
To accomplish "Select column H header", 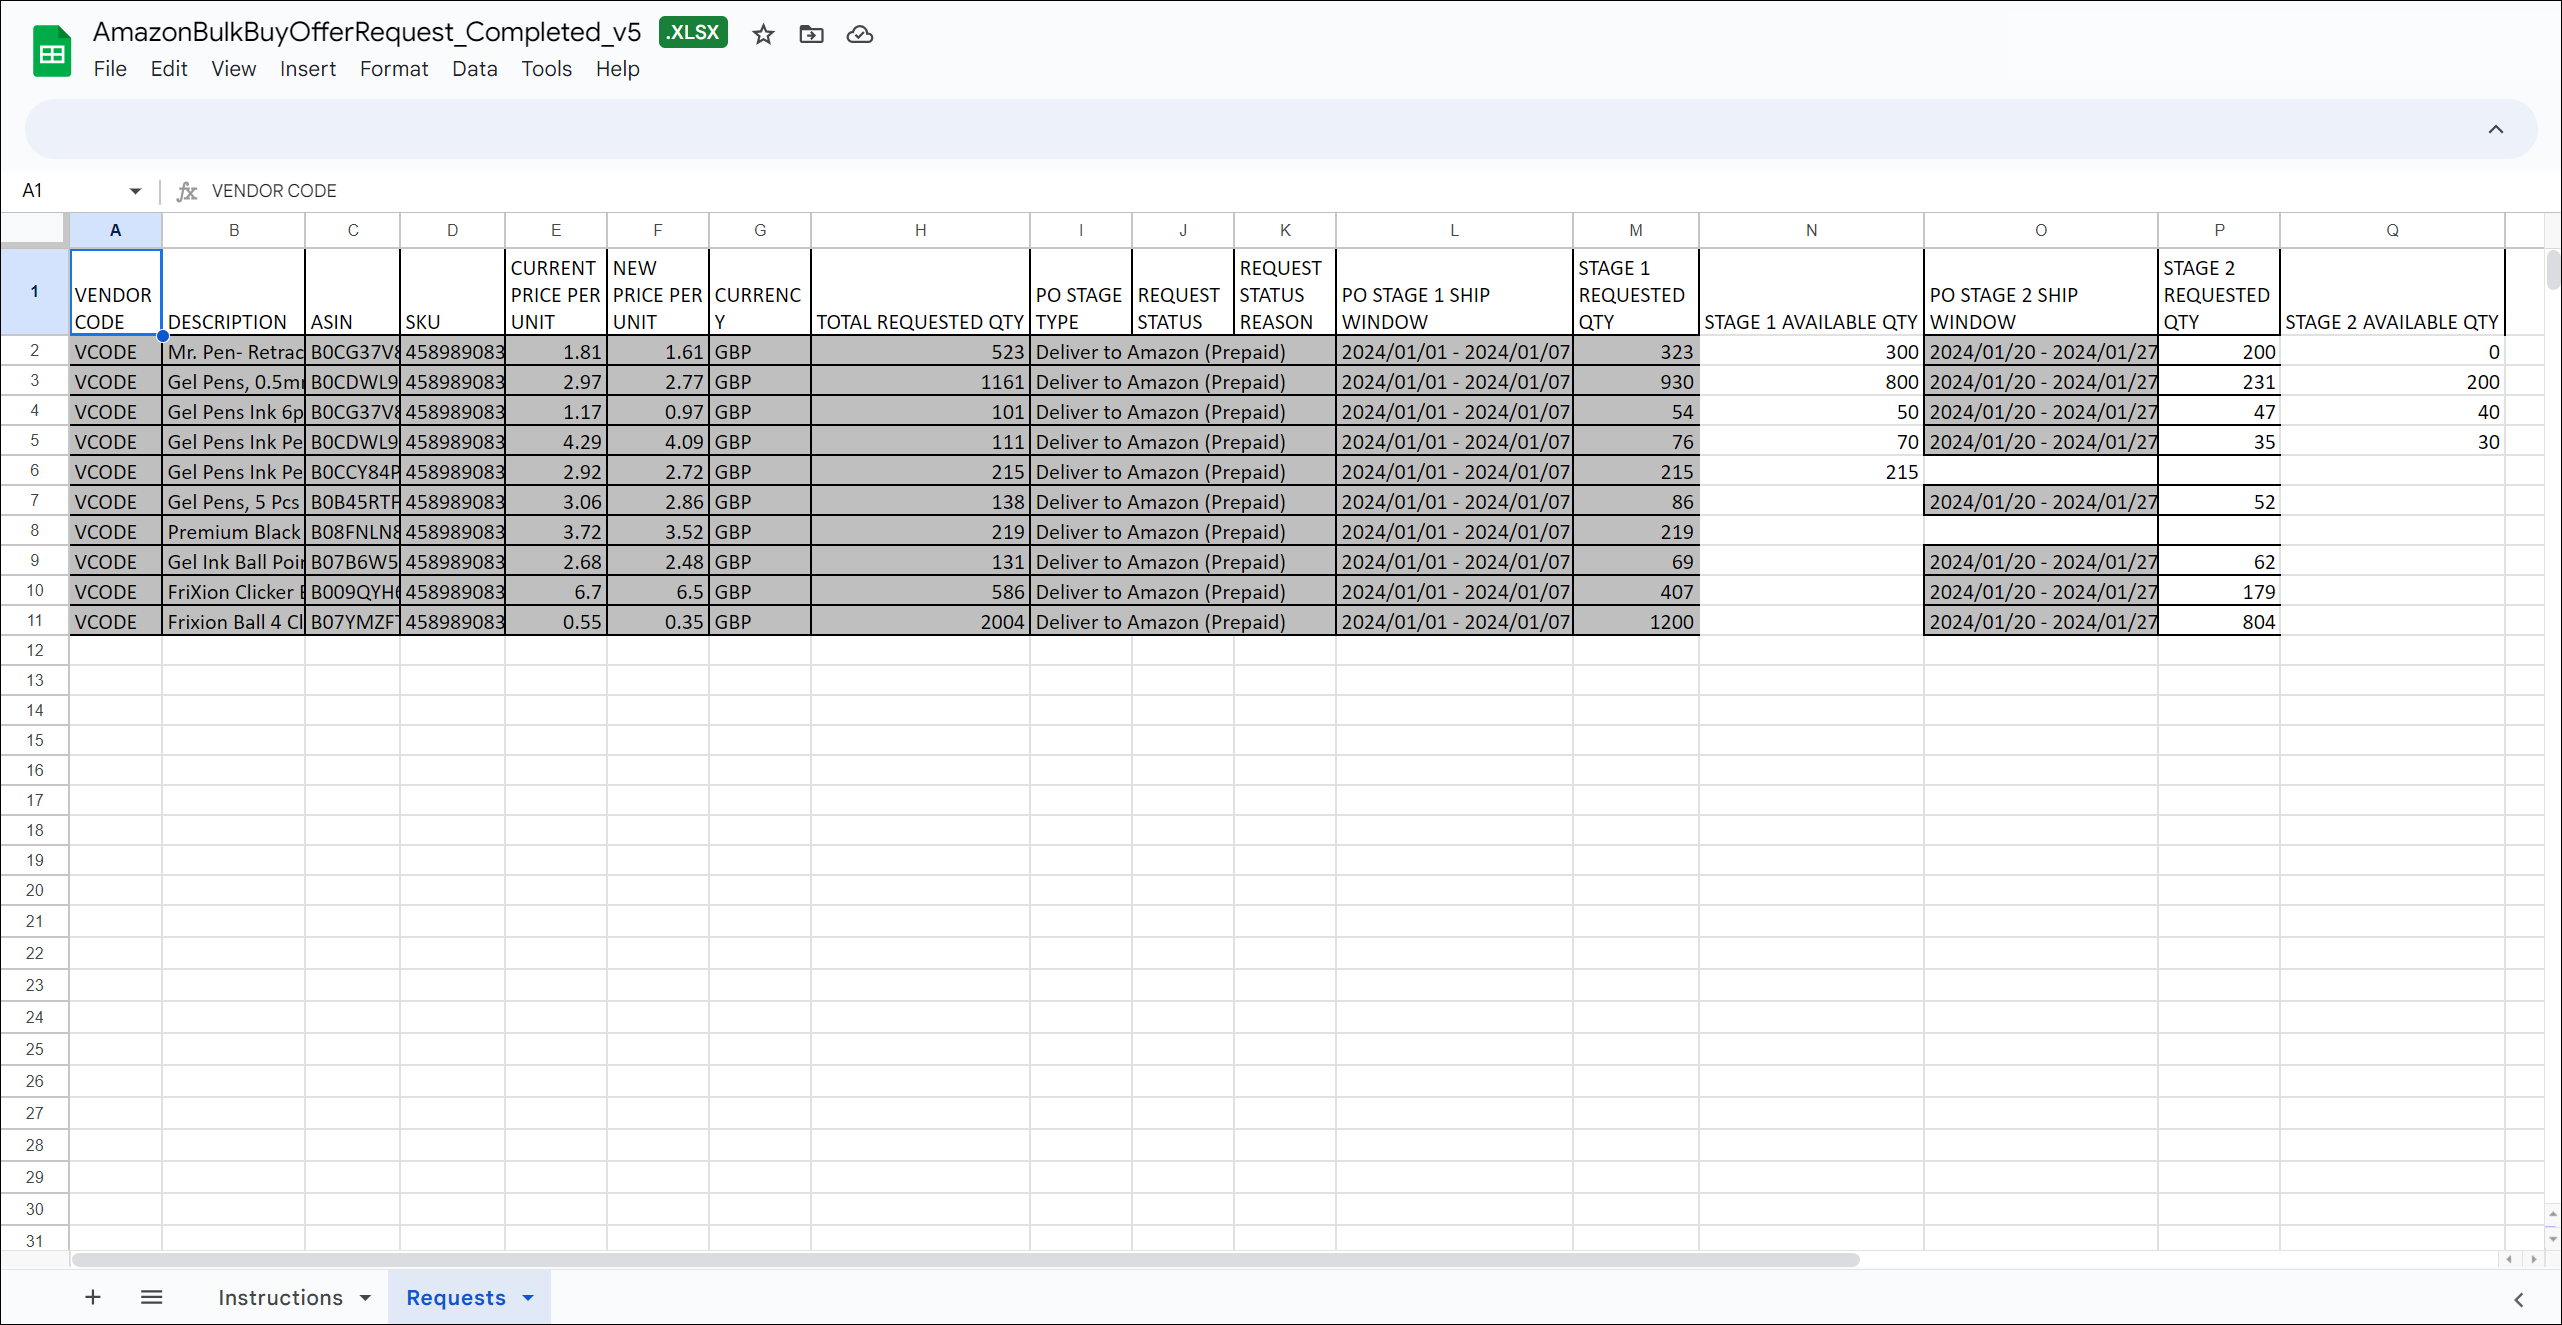I will click(x=920, y=230).
